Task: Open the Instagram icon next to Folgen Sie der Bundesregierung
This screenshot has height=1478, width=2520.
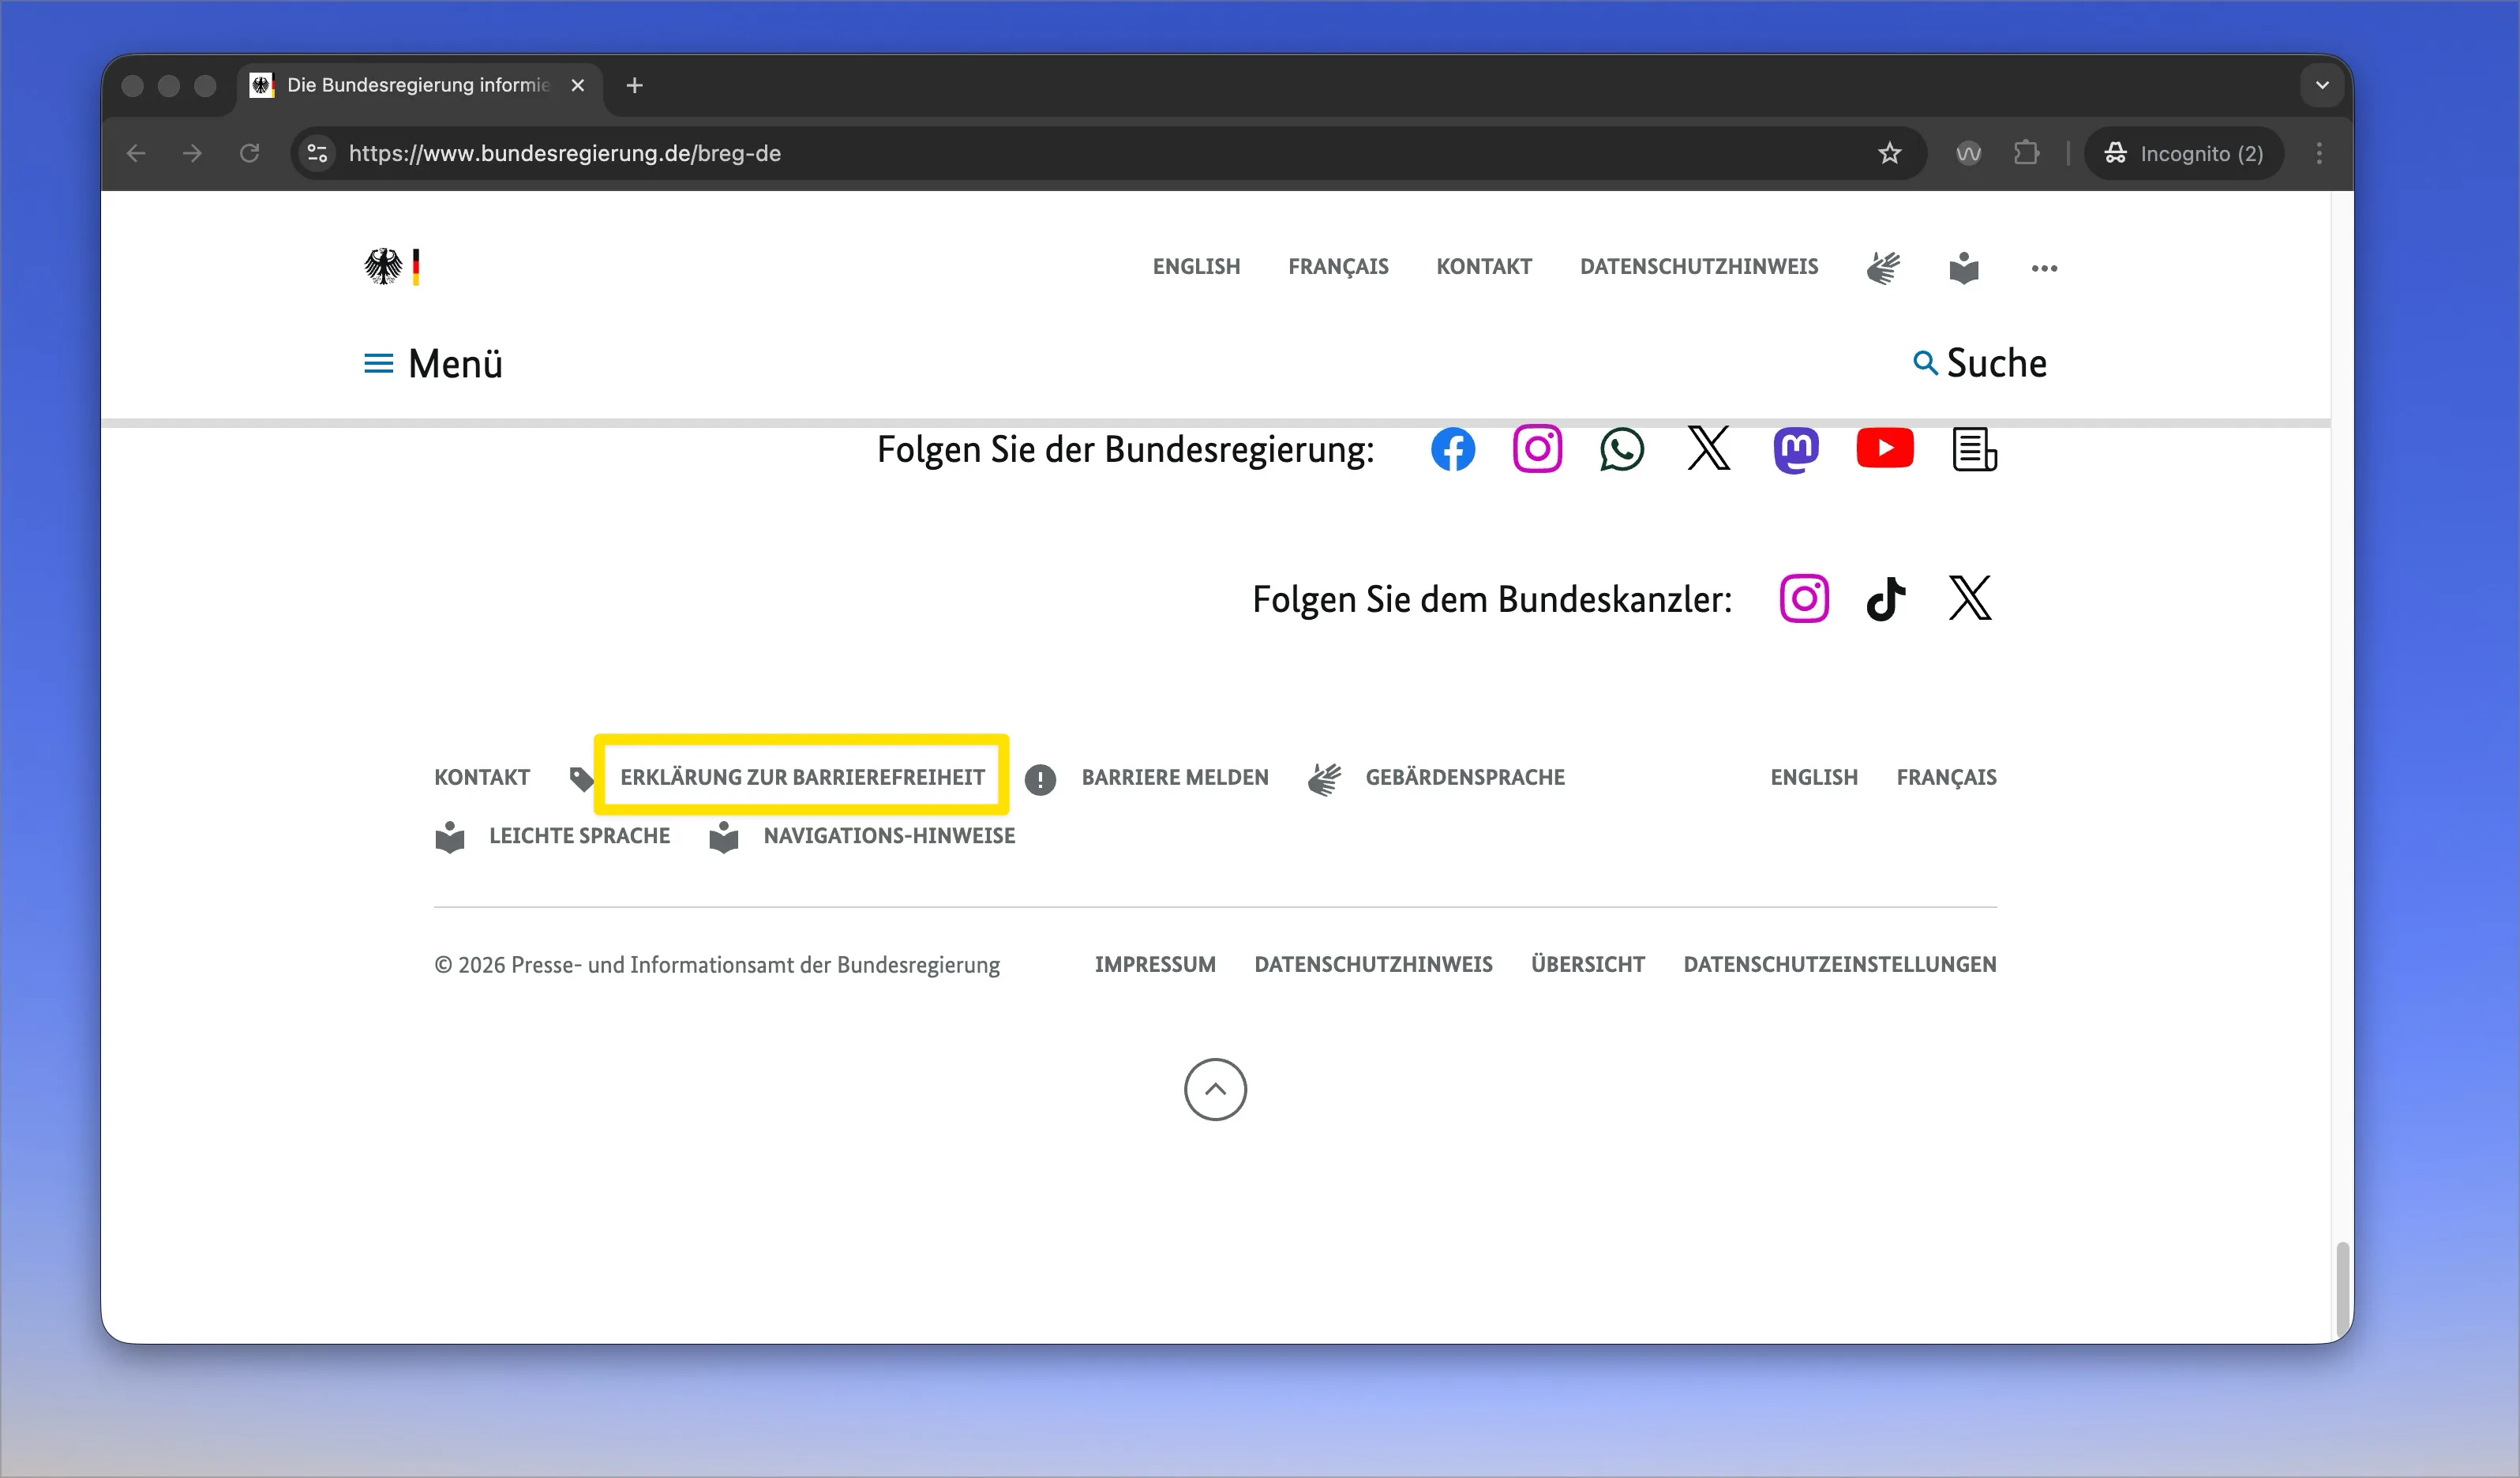Action: click(x=1537, y=449)
